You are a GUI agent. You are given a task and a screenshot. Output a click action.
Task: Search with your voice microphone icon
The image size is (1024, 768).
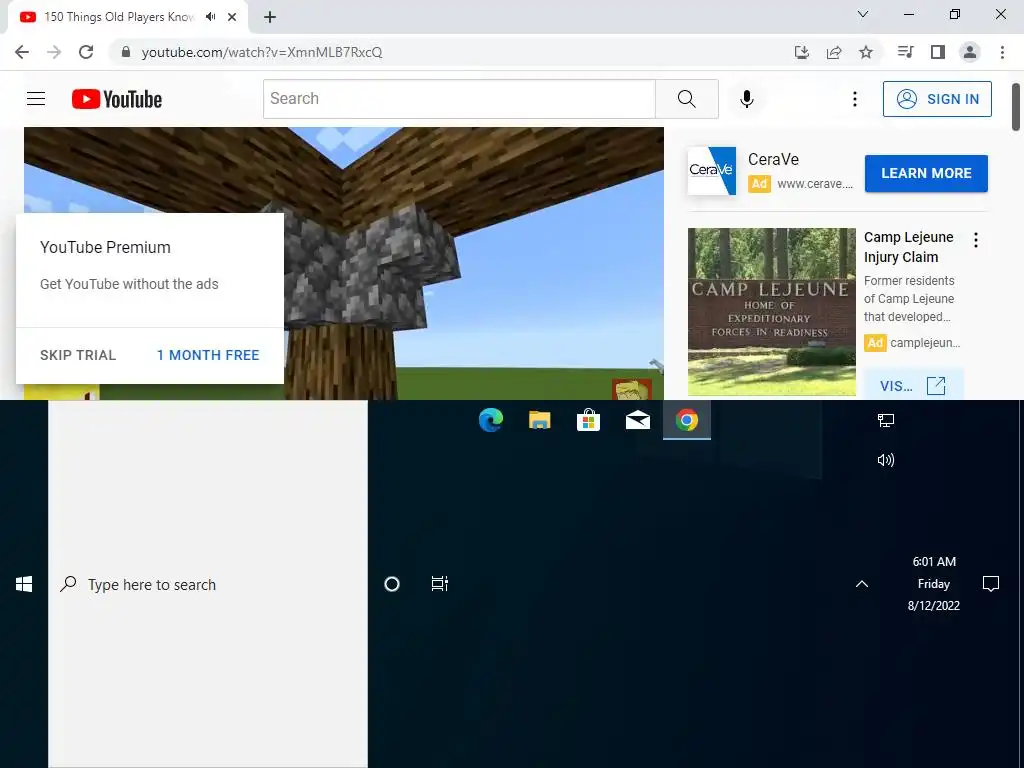point(746,99)
